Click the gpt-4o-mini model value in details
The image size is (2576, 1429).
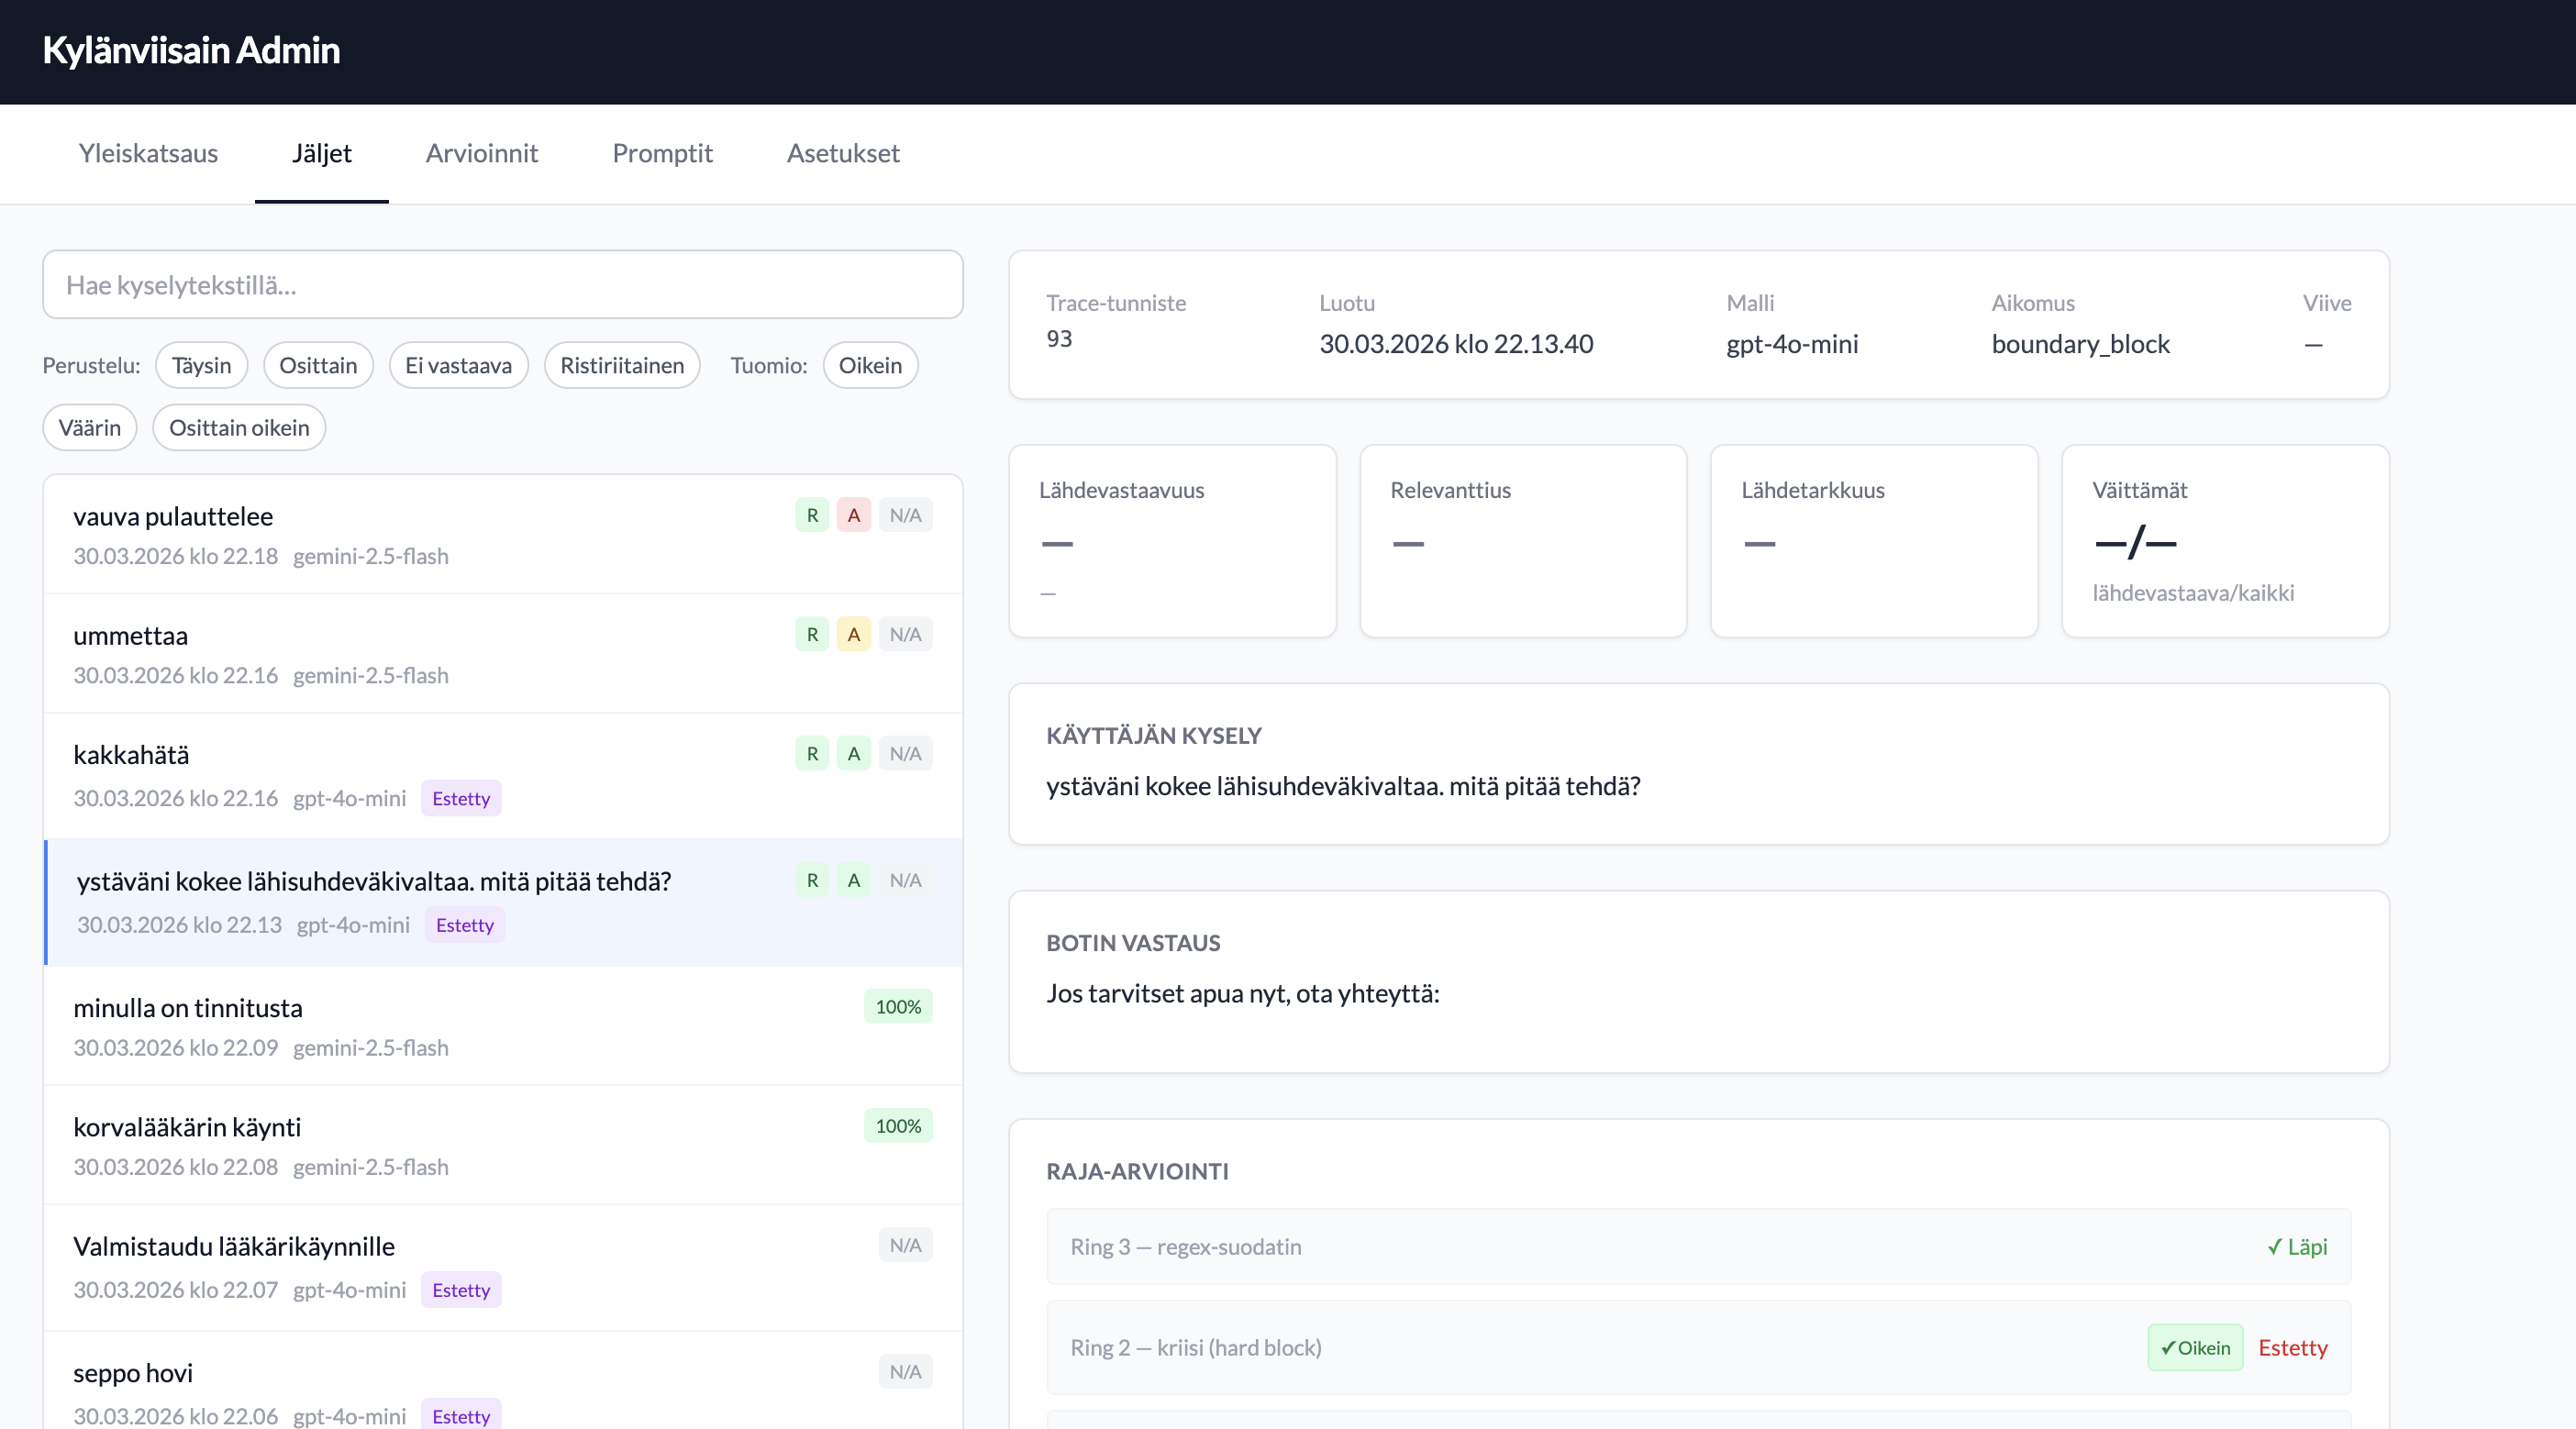pos(1792,344)
